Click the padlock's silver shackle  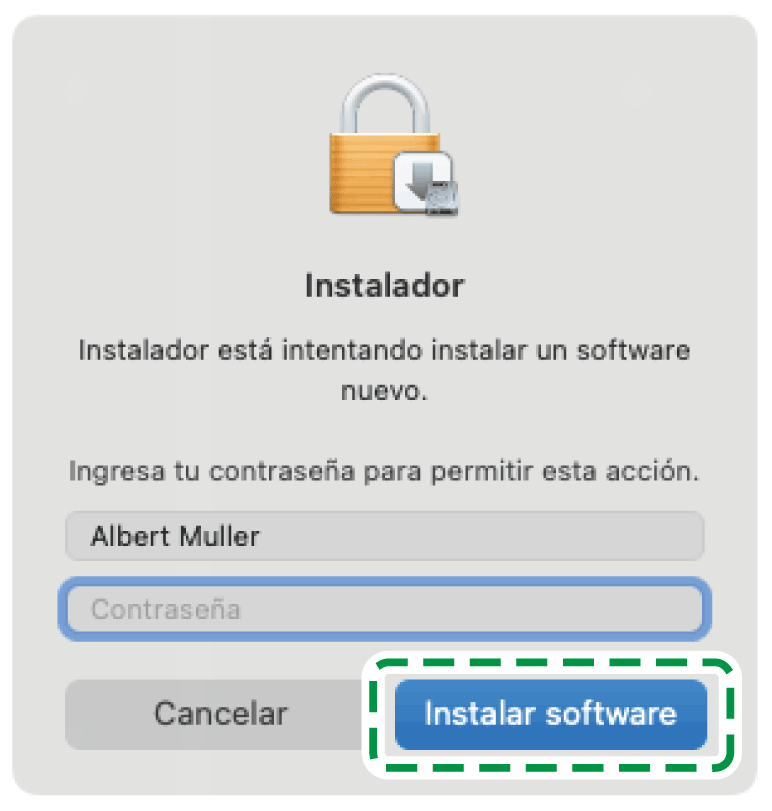385,103
